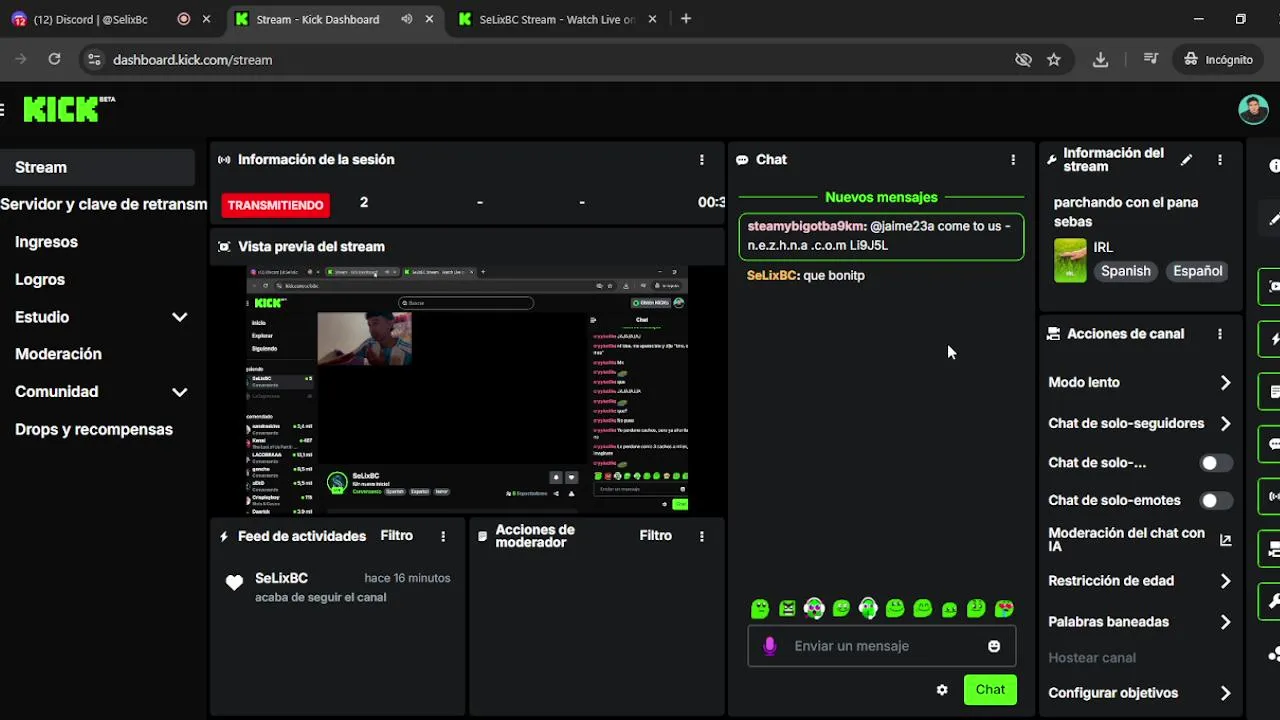This screenshot has height=720, width=1280.
Task: Enable Chat de solo-emotes switch
Action: (1215, 500)
